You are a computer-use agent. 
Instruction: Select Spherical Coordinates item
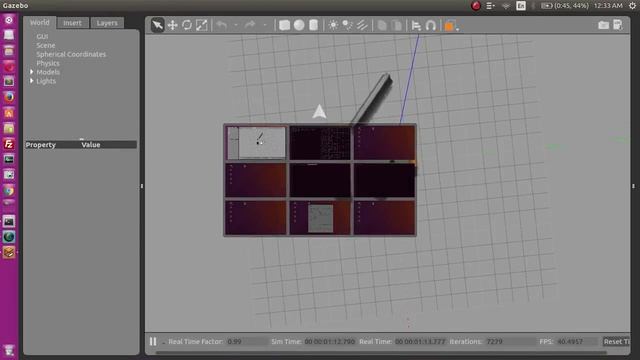tap(71, 54)
